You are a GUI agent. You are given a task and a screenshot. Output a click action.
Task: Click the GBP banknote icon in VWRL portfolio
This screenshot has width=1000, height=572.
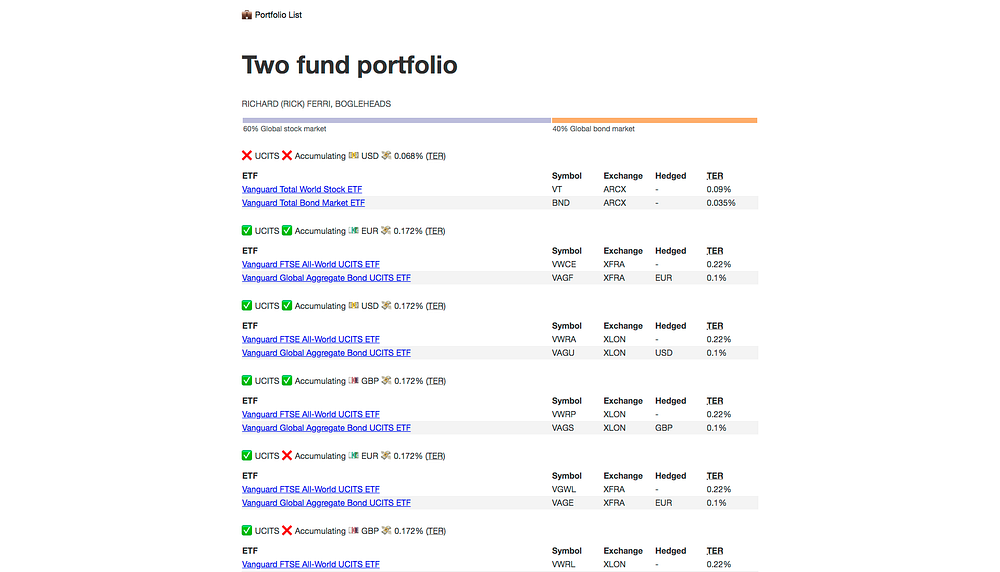pos(353,531)
